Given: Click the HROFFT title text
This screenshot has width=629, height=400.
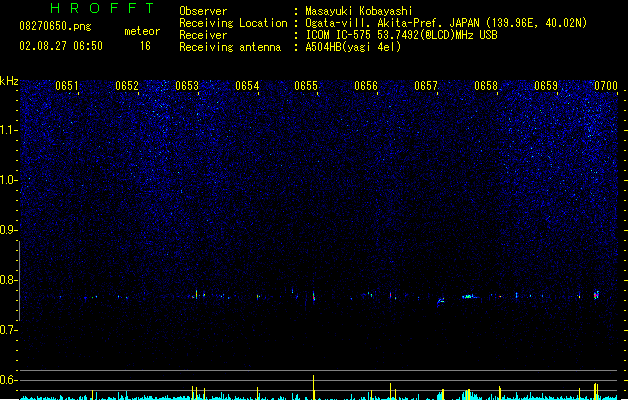Looking at the screenshot, I should click(102, 8).
